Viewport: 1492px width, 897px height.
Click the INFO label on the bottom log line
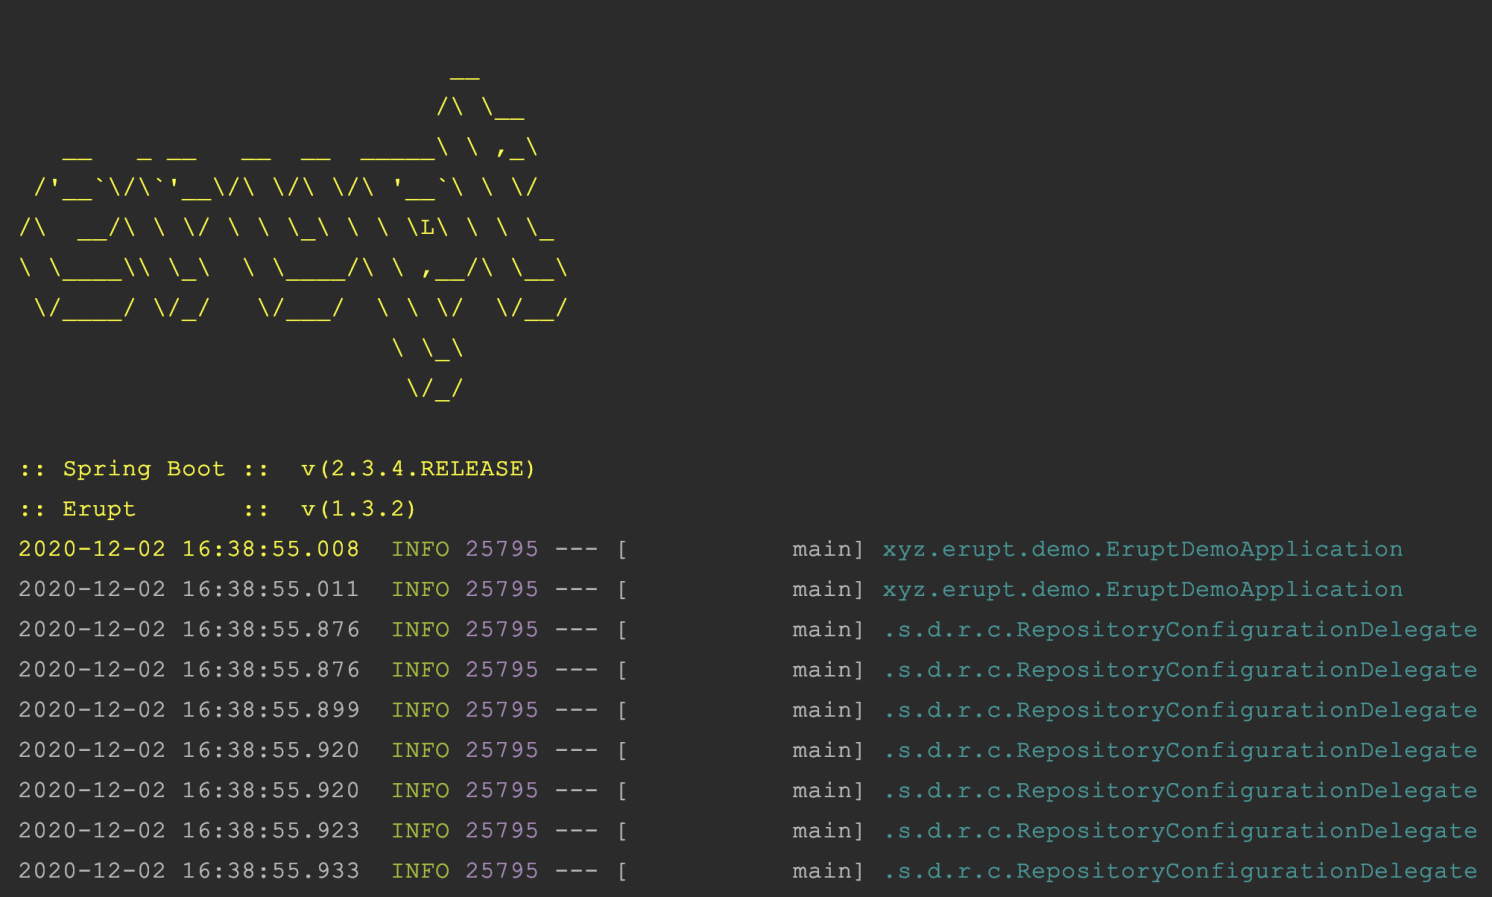coord(420,870)
